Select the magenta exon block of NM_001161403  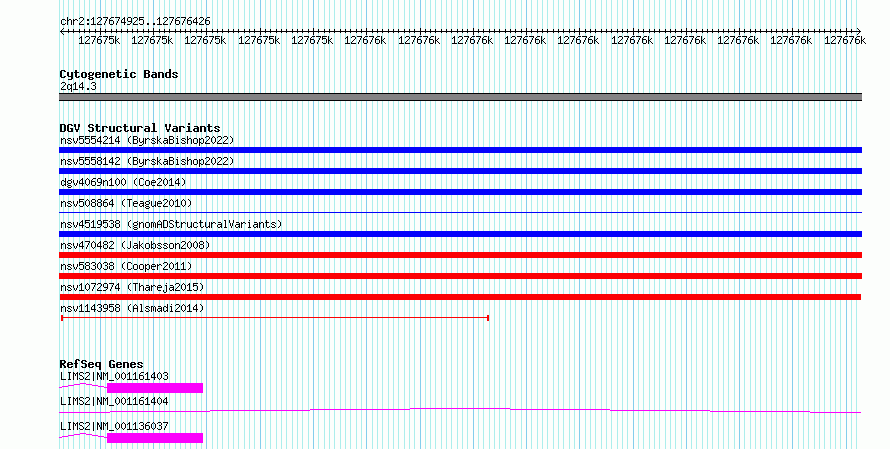pos(155,388)
